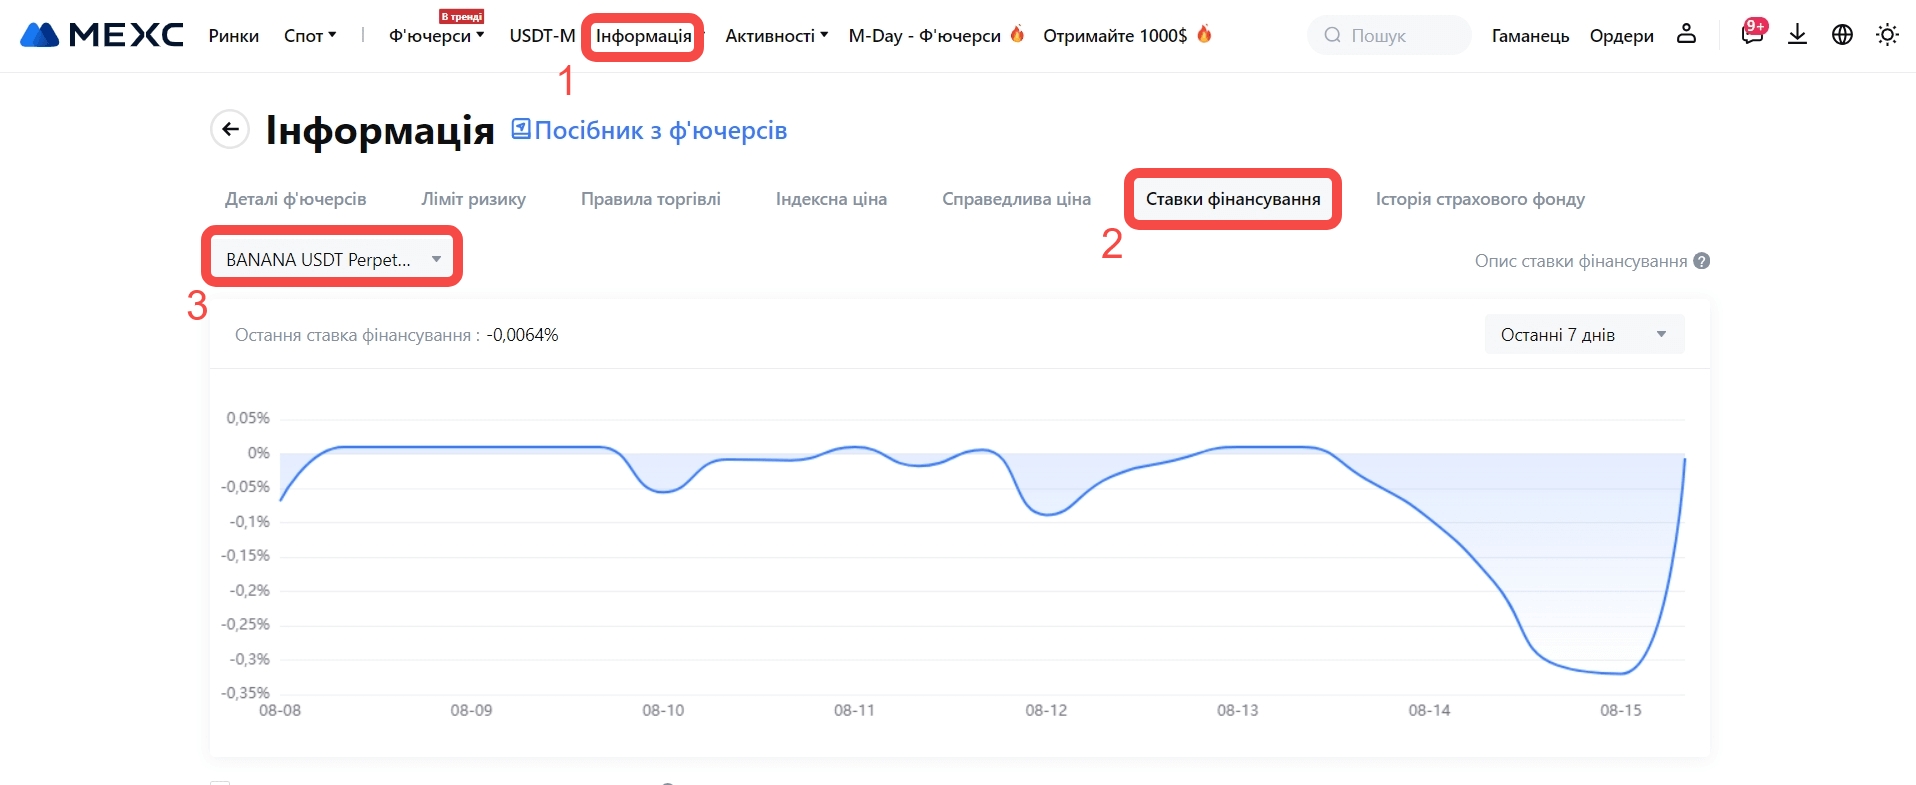Open the language globe icon
Screen dimensions: 1916x785
point(1842,35)
